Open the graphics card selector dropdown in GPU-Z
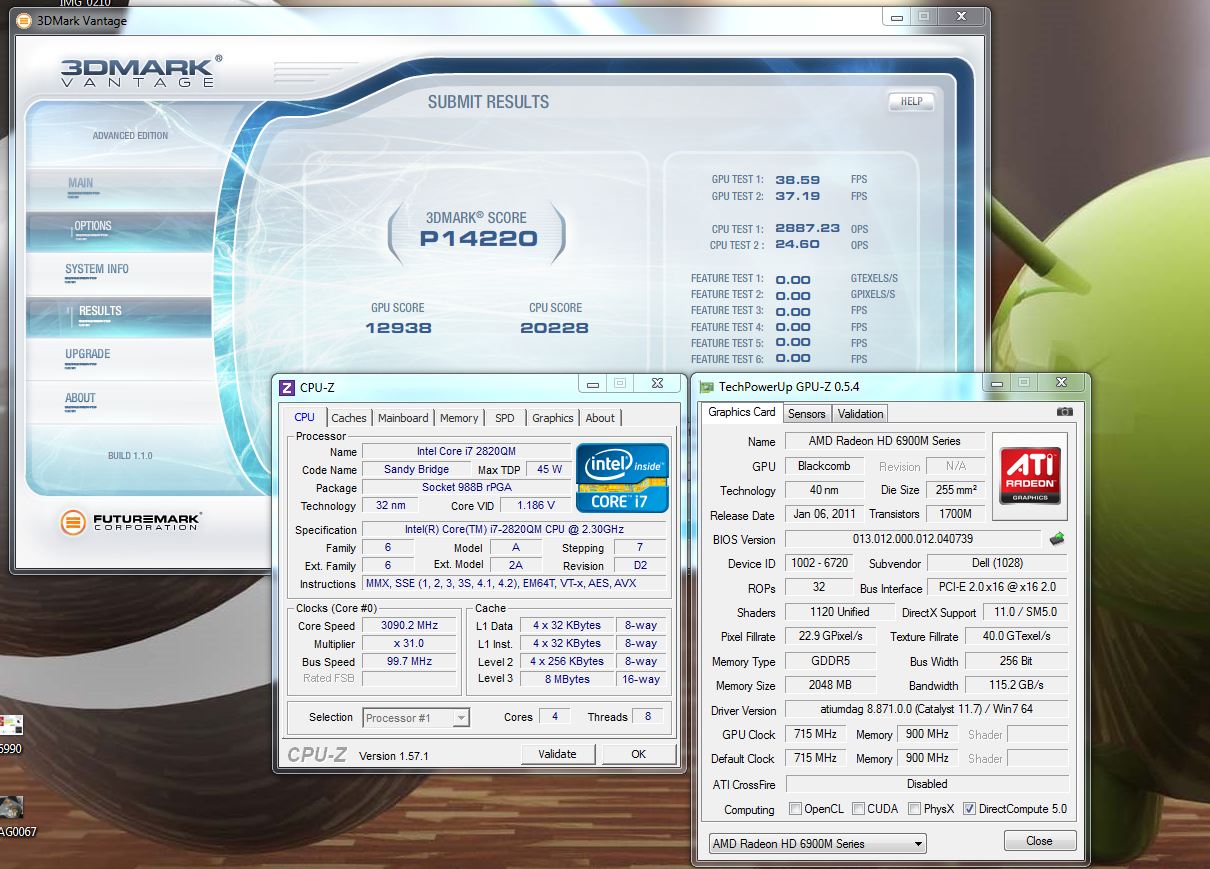Viewport: 1210px width, 869px height. 817,844
